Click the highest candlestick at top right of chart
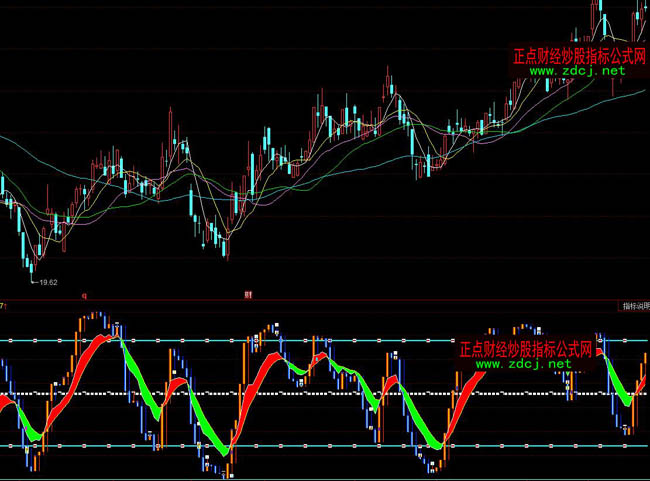The width and height of the screenshot is (650, 481). tap(603, 15)
